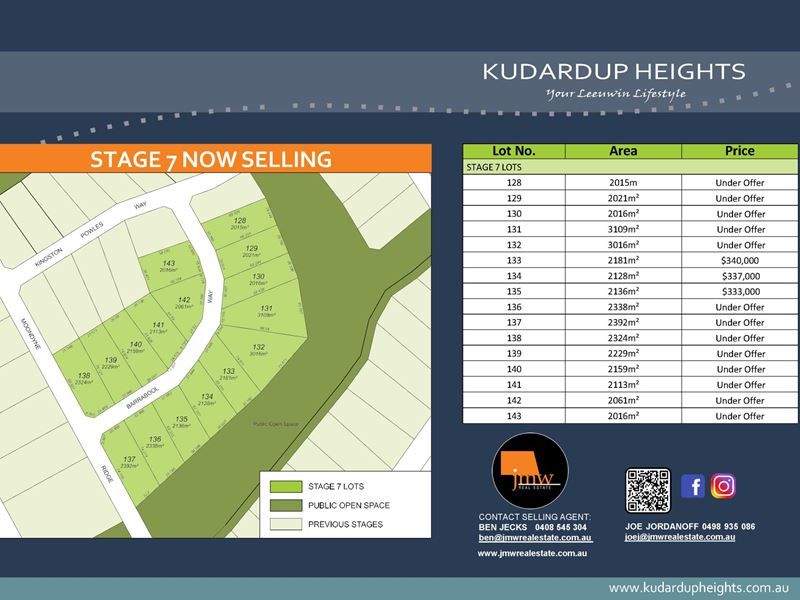
Task: Click the $337,000 price for lot 134
Action: (740, 276)
